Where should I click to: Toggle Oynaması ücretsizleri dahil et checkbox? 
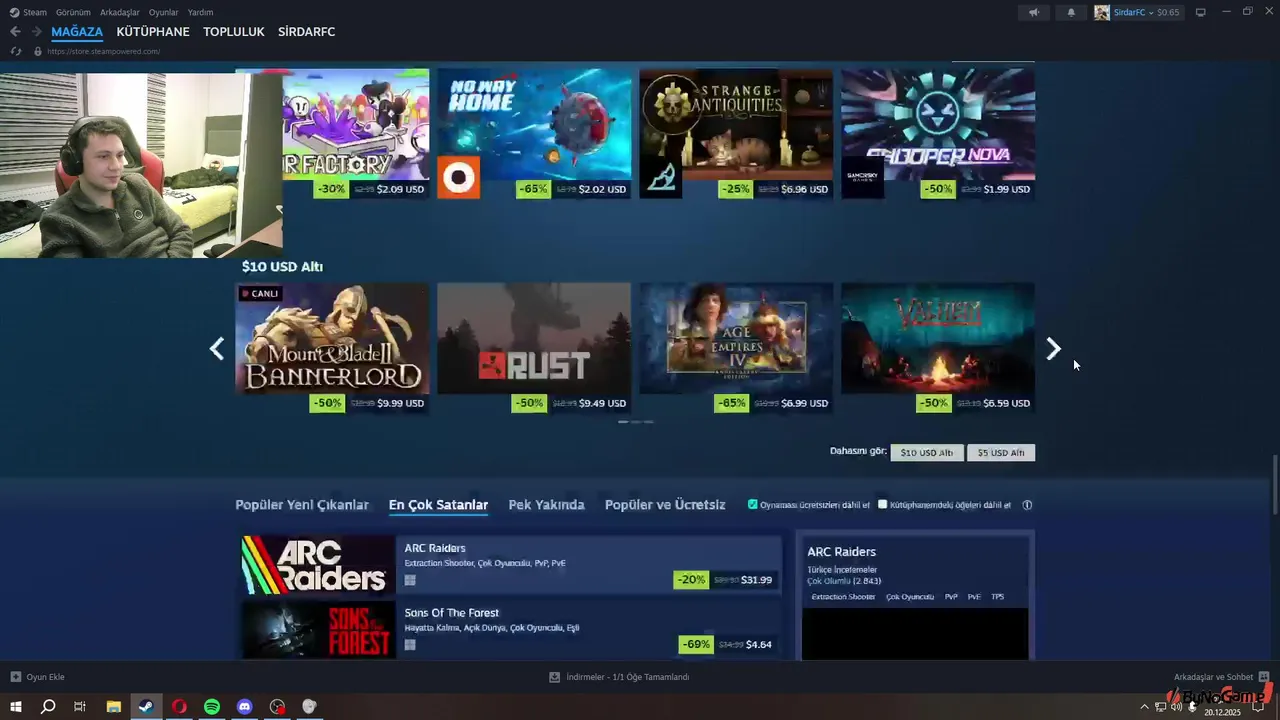(x=753, y=505)
